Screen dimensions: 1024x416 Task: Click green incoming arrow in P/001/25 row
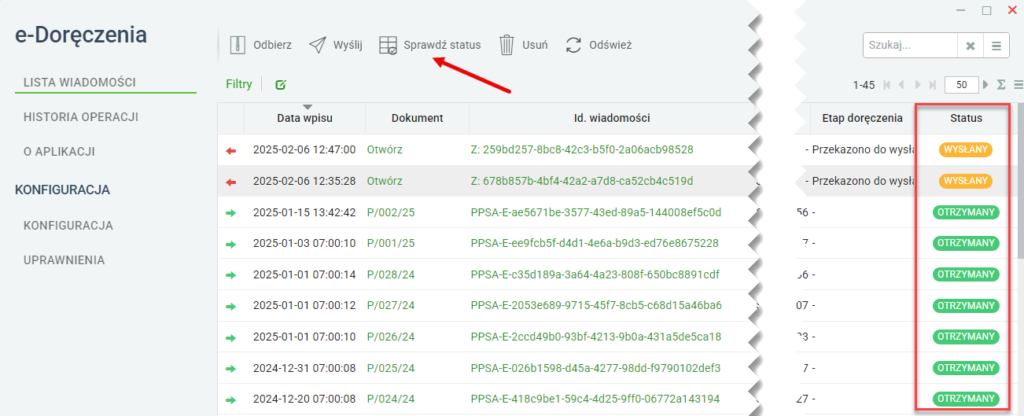tap(230, 244)
